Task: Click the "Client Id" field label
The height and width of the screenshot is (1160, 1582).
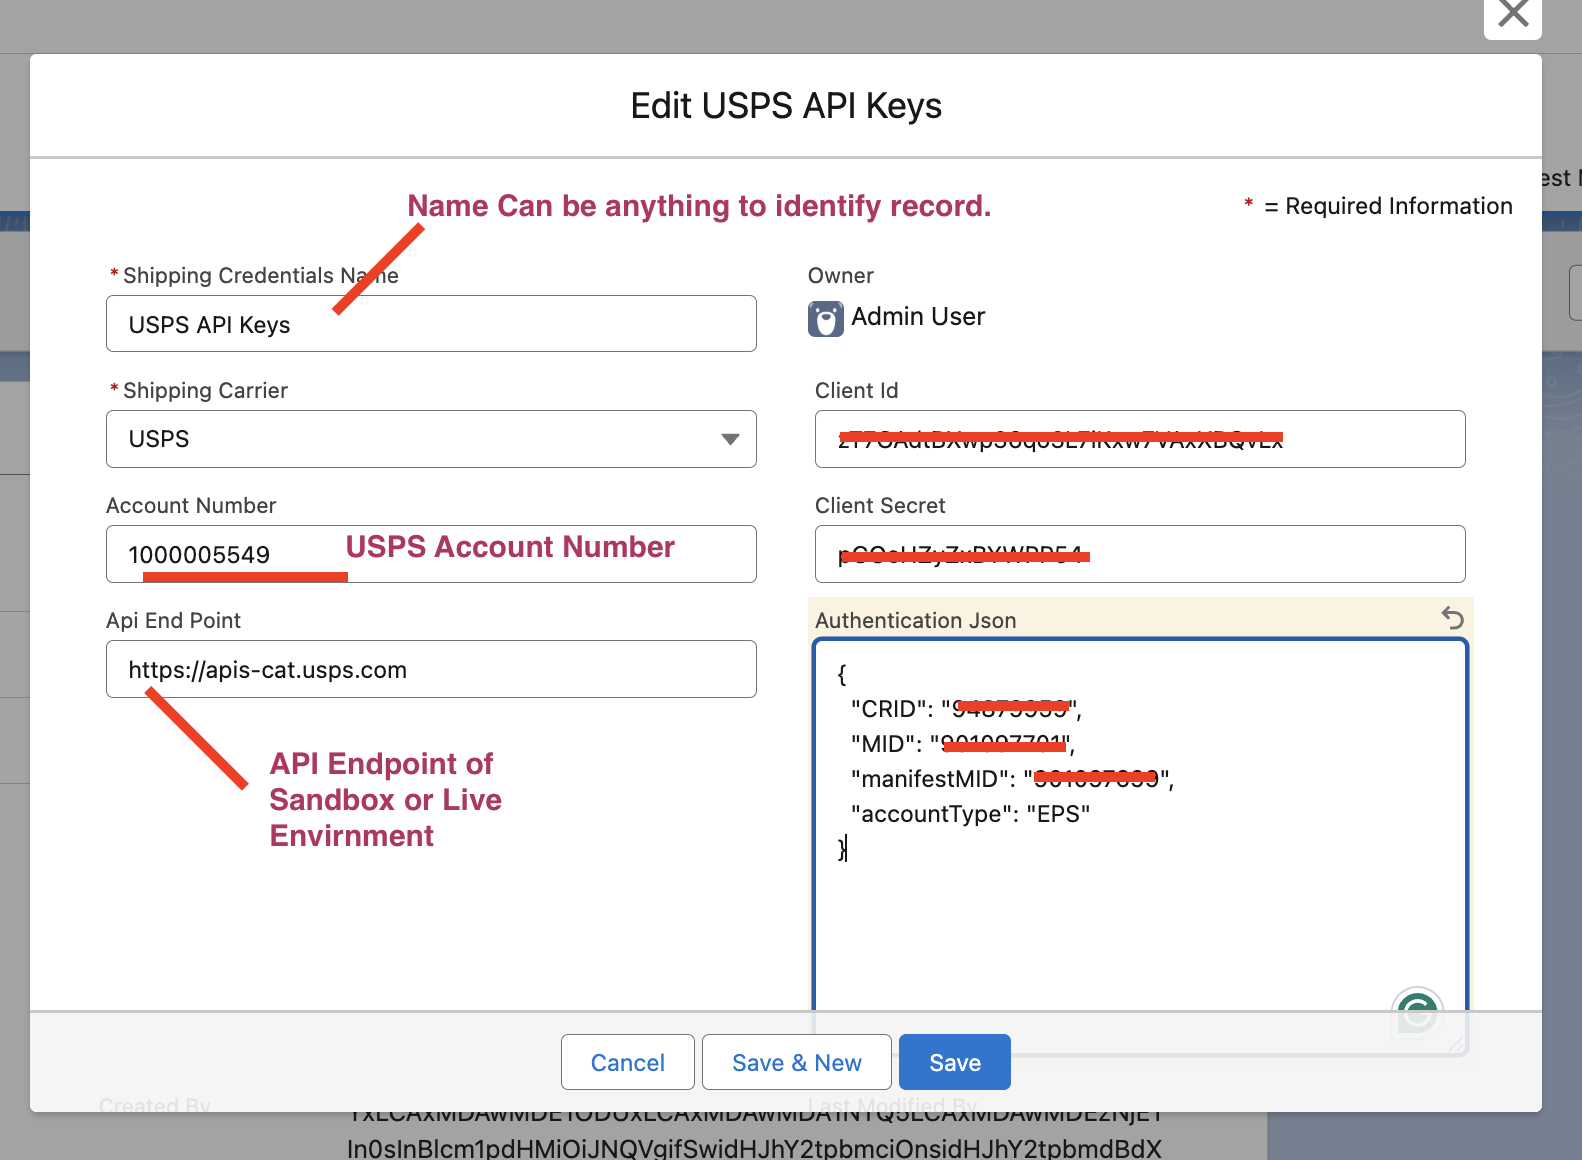Action: [x=857, y=391]
